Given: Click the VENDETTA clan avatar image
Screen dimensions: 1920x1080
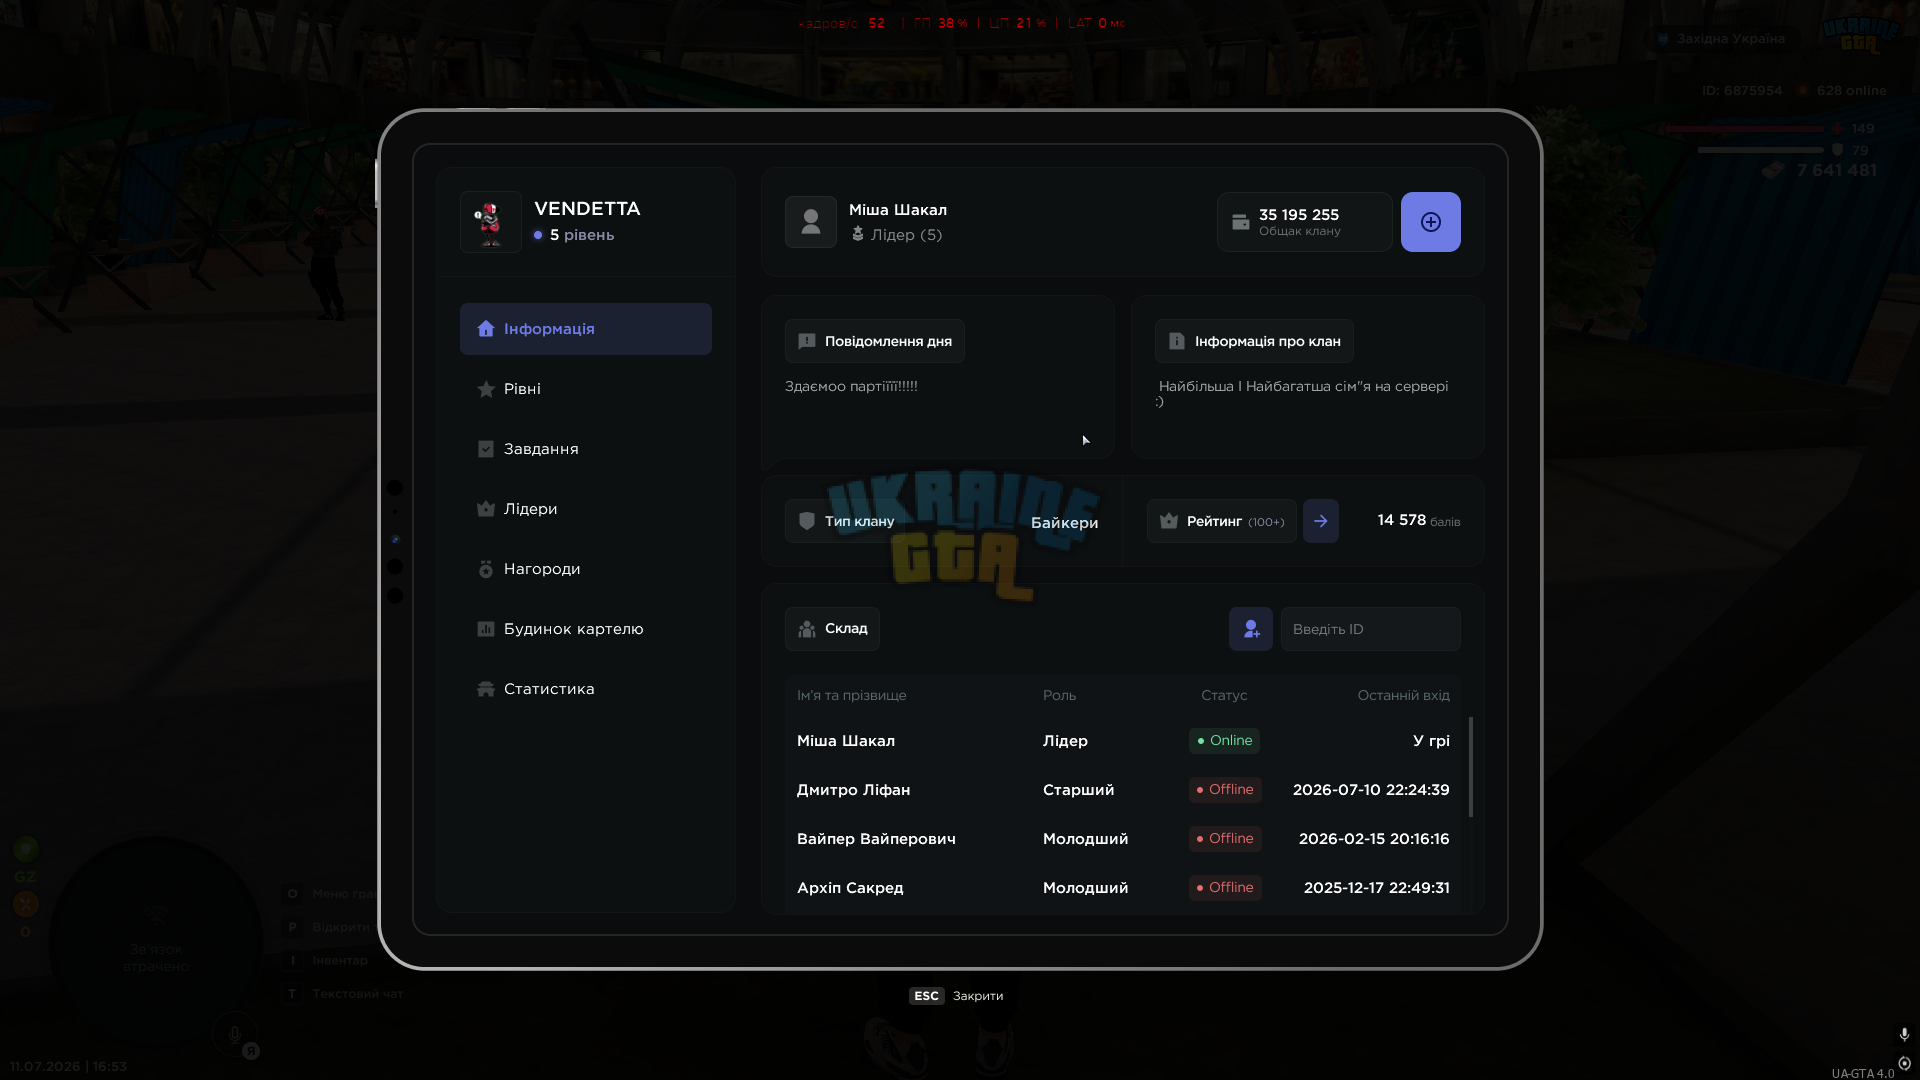Looking at the screenshot, I should pyautogui.click(x=491, y=222).
